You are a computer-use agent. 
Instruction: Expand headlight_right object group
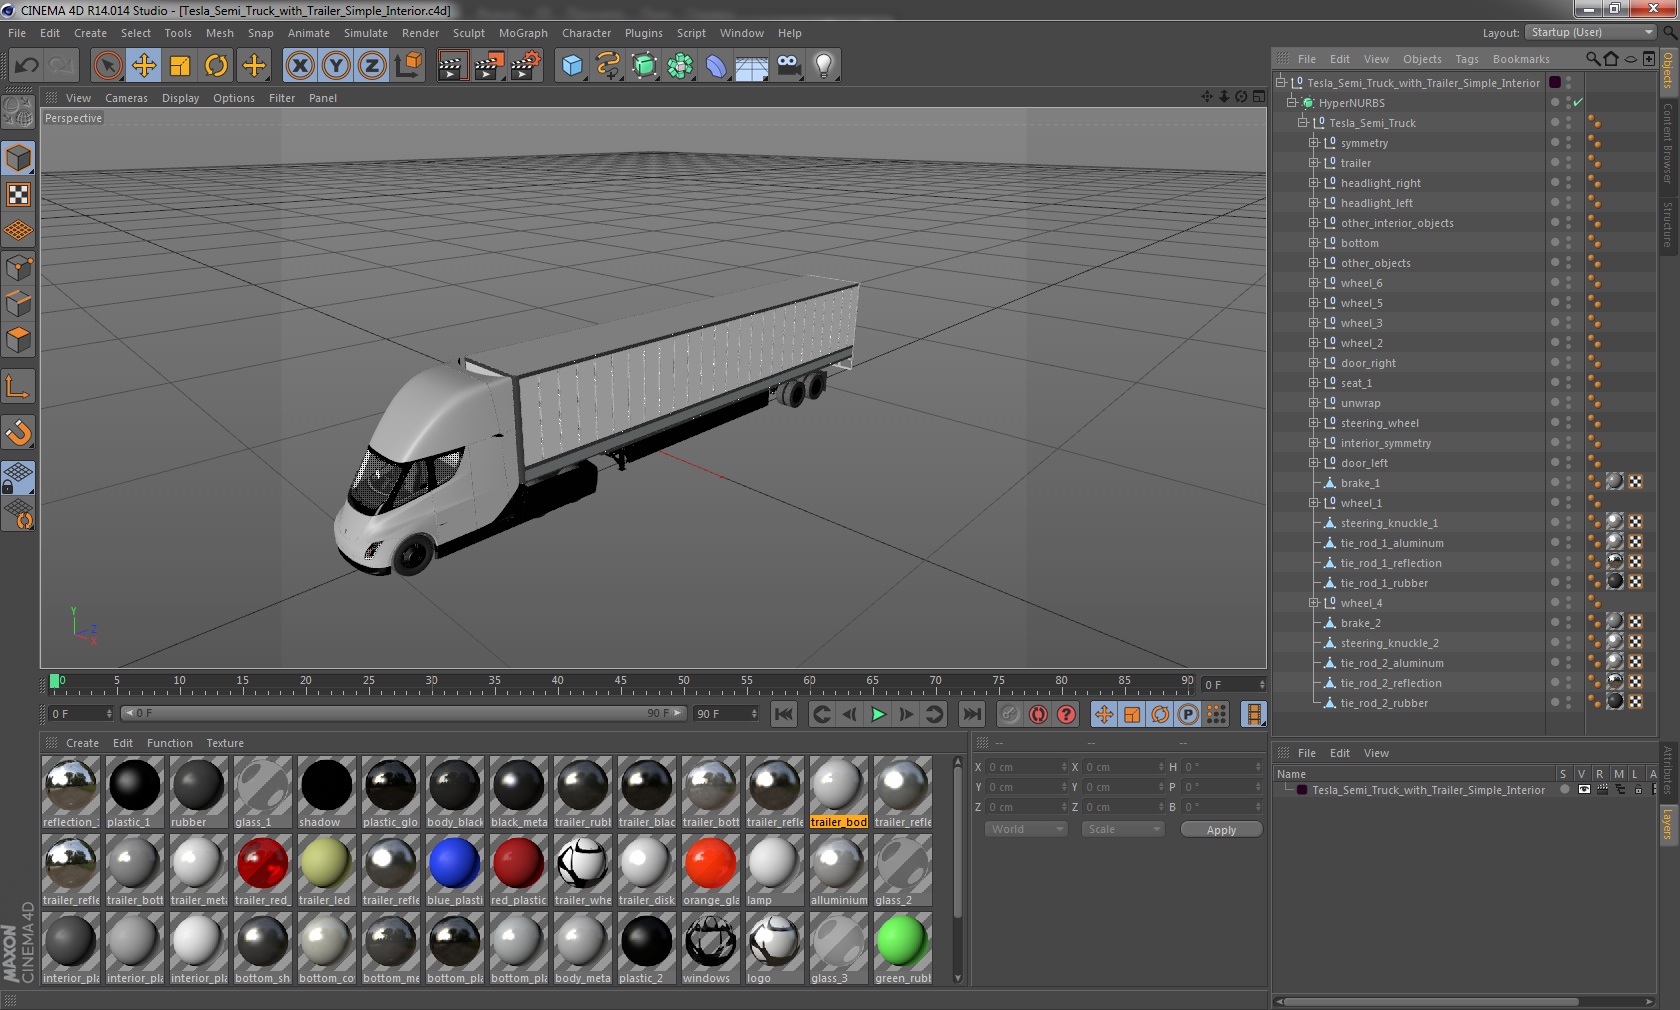1314,183
